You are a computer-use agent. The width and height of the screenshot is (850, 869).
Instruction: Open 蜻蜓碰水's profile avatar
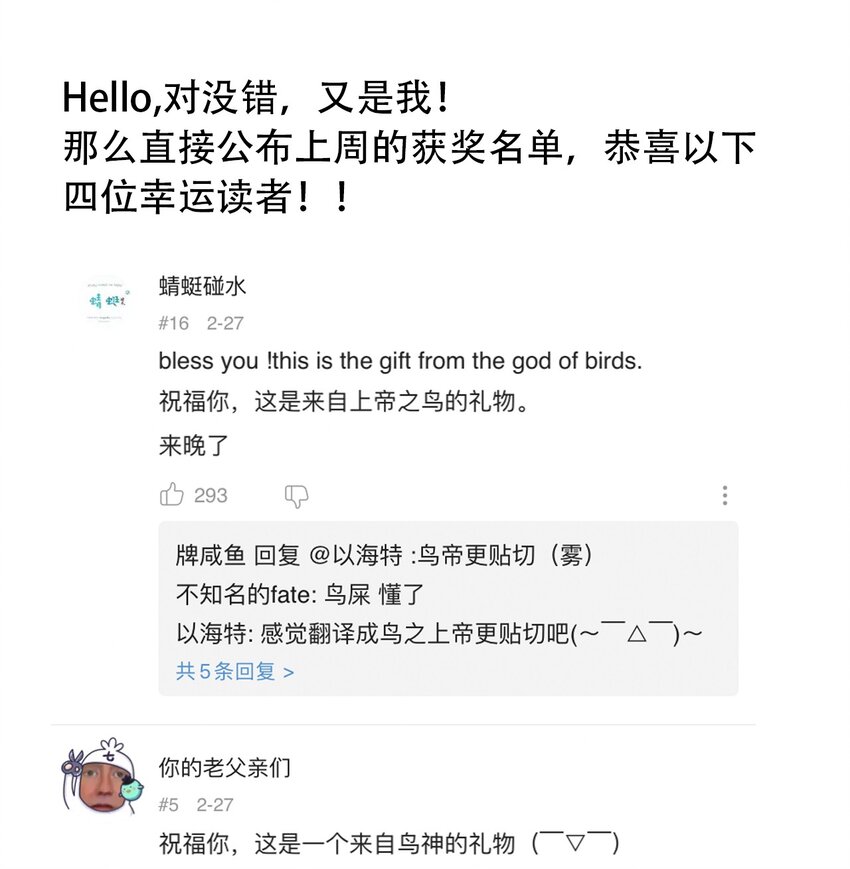pos(105,299)
